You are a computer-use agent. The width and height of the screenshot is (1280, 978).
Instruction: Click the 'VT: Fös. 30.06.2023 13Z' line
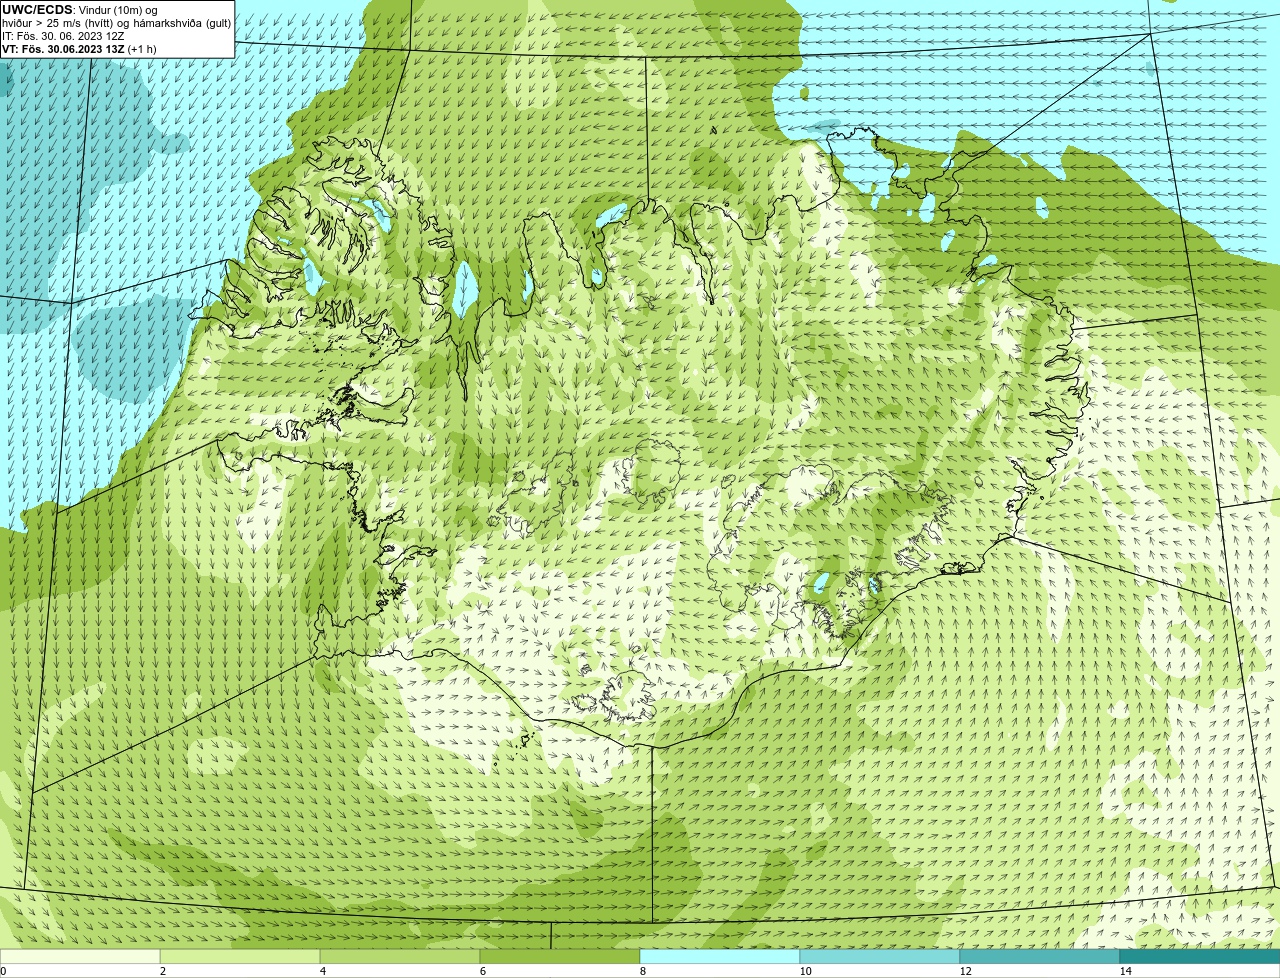pyautogui.click(x=63, y=49)
